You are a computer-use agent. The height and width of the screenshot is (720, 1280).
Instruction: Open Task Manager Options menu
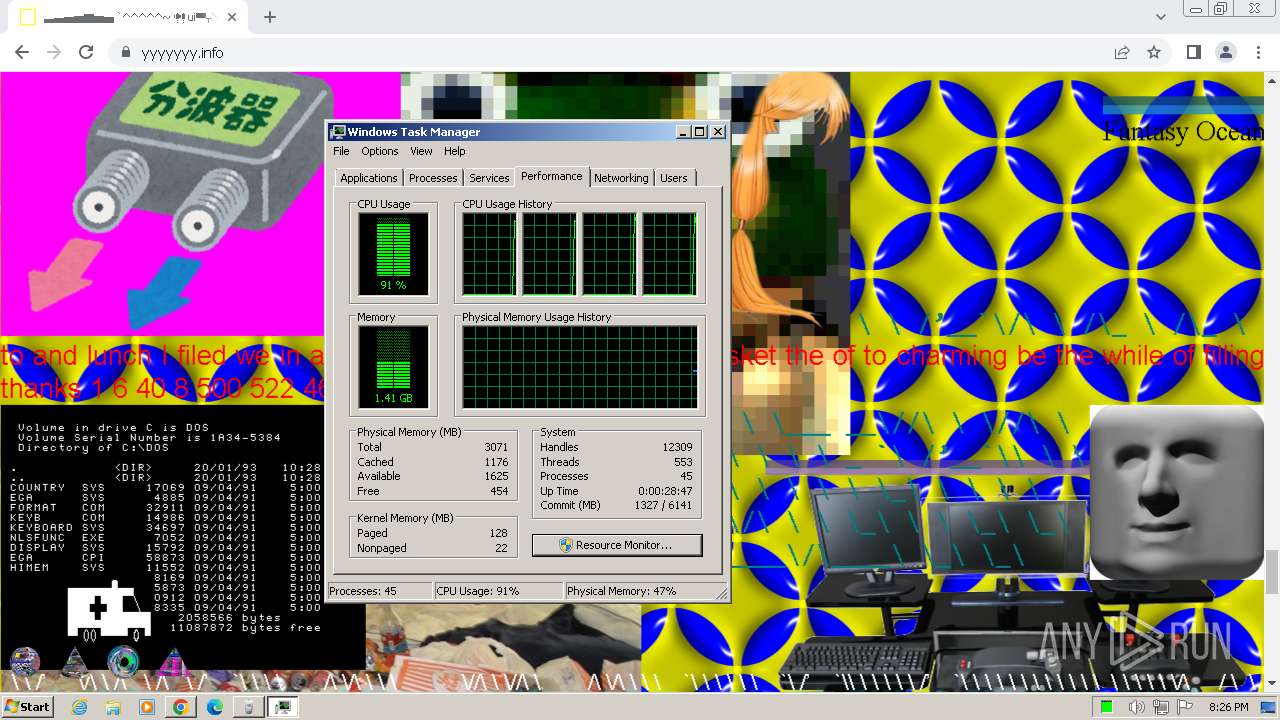380,151
